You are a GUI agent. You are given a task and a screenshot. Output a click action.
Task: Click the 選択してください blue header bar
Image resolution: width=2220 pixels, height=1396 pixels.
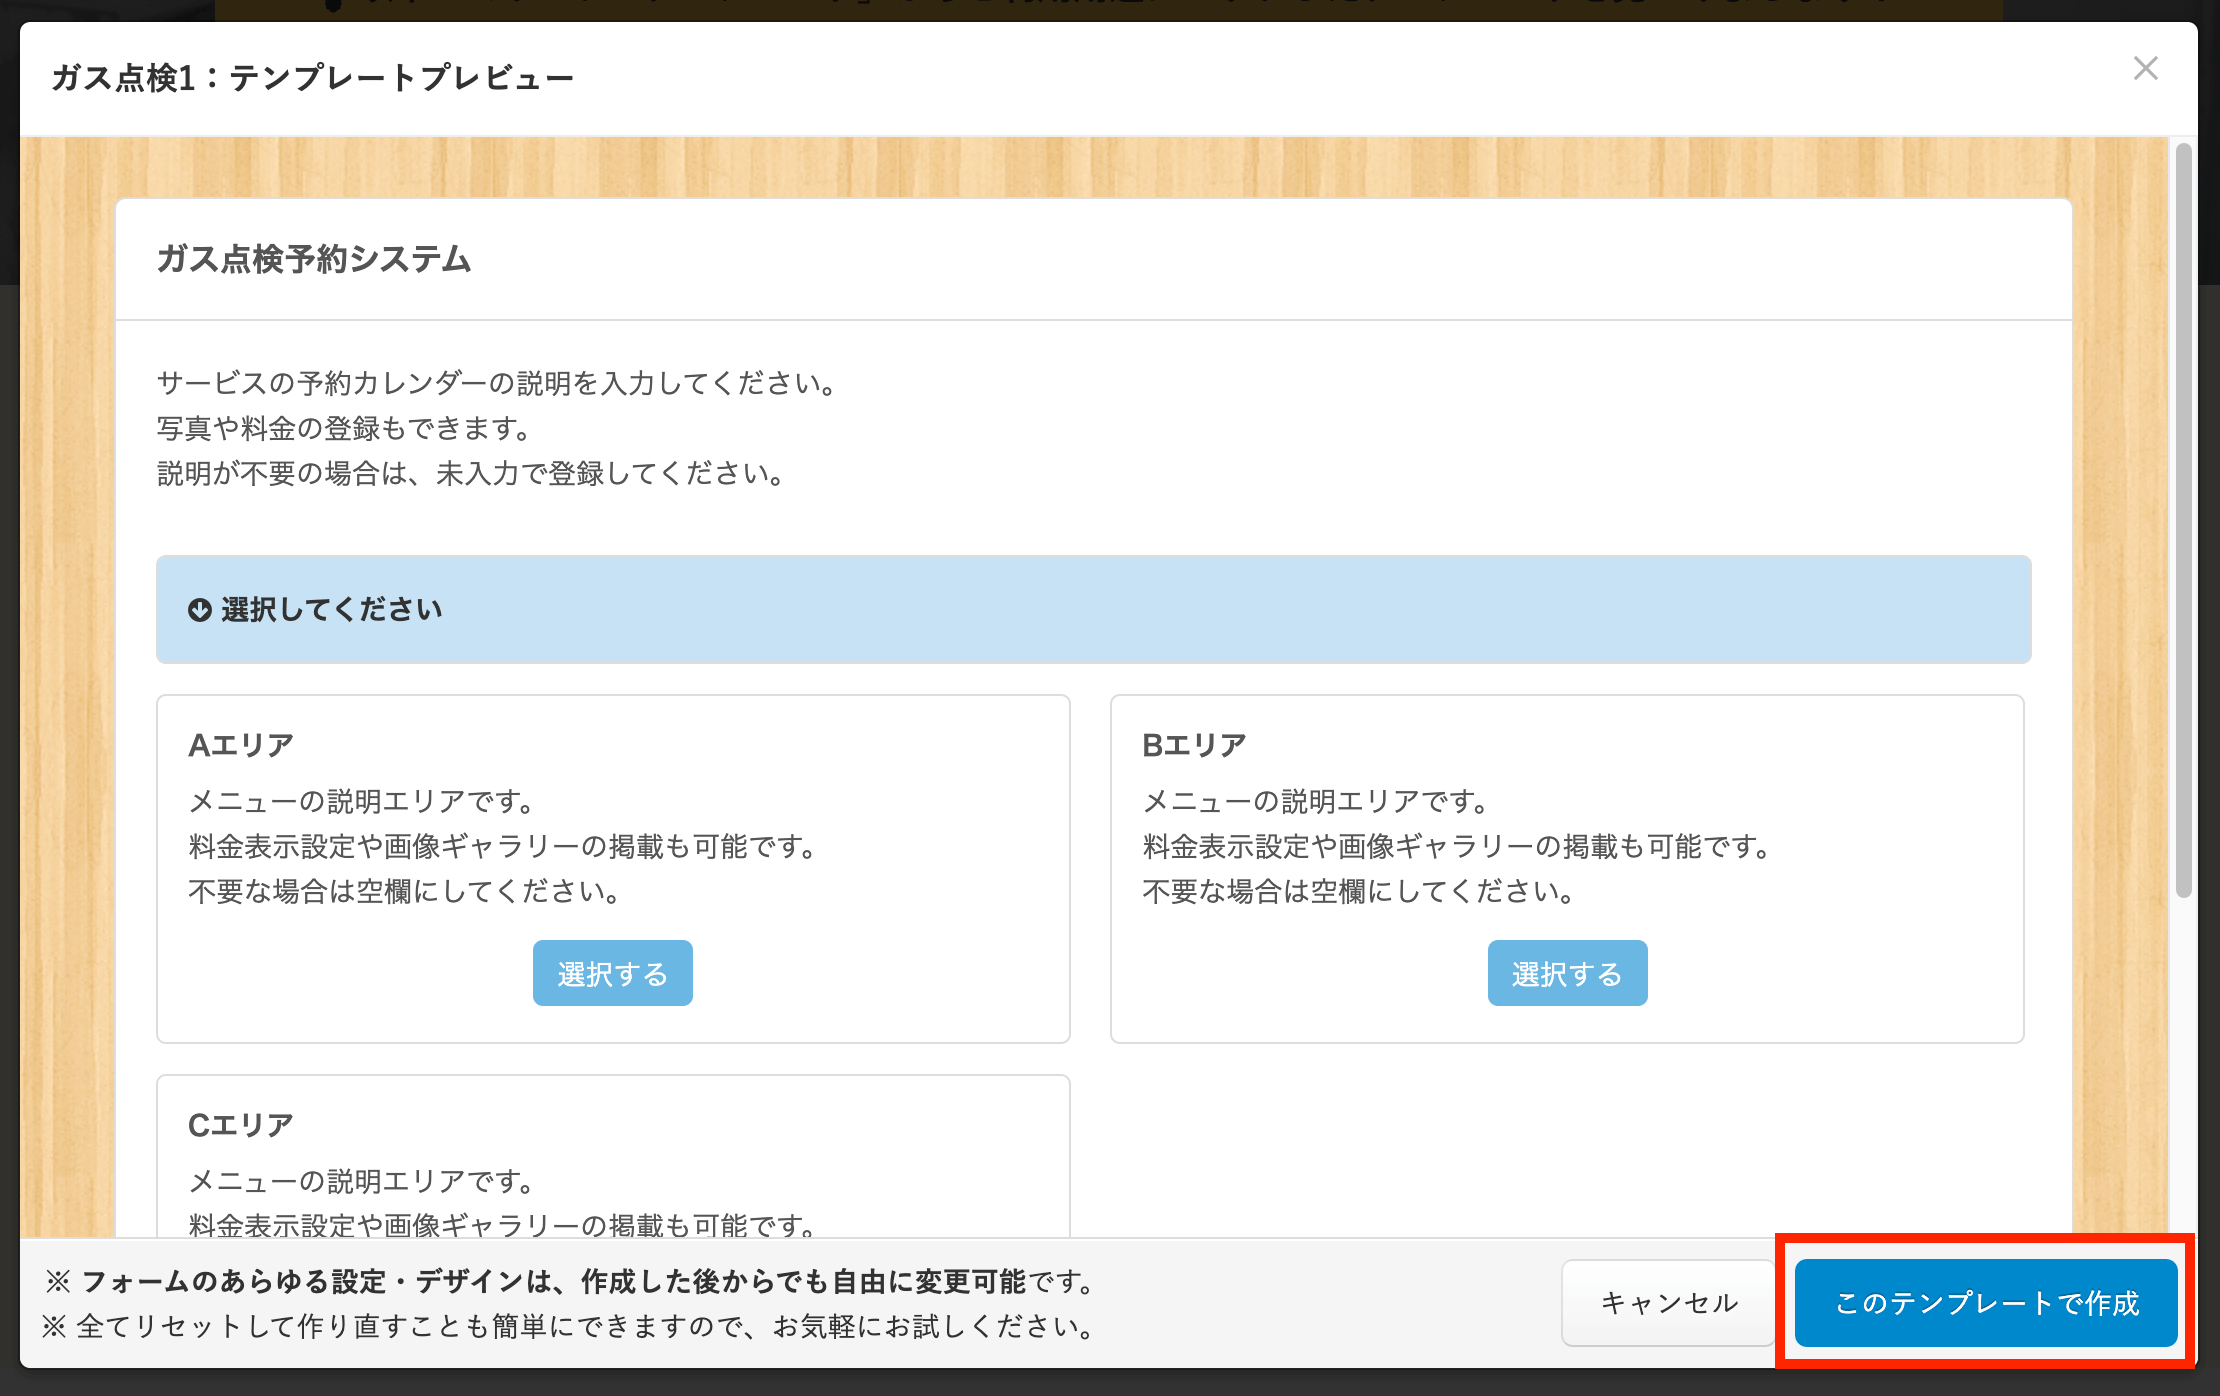point(1092,609)
